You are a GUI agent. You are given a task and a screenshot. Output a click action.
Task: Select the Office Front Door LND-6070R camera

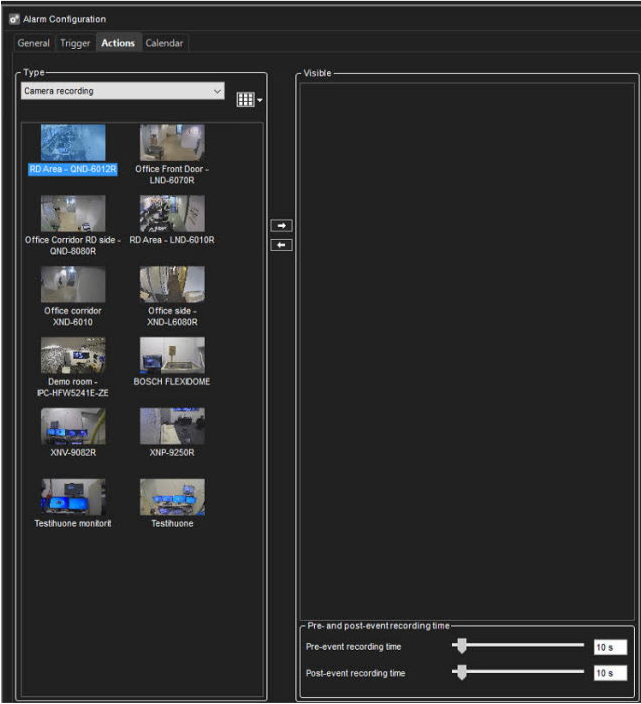tap(172, 144)
